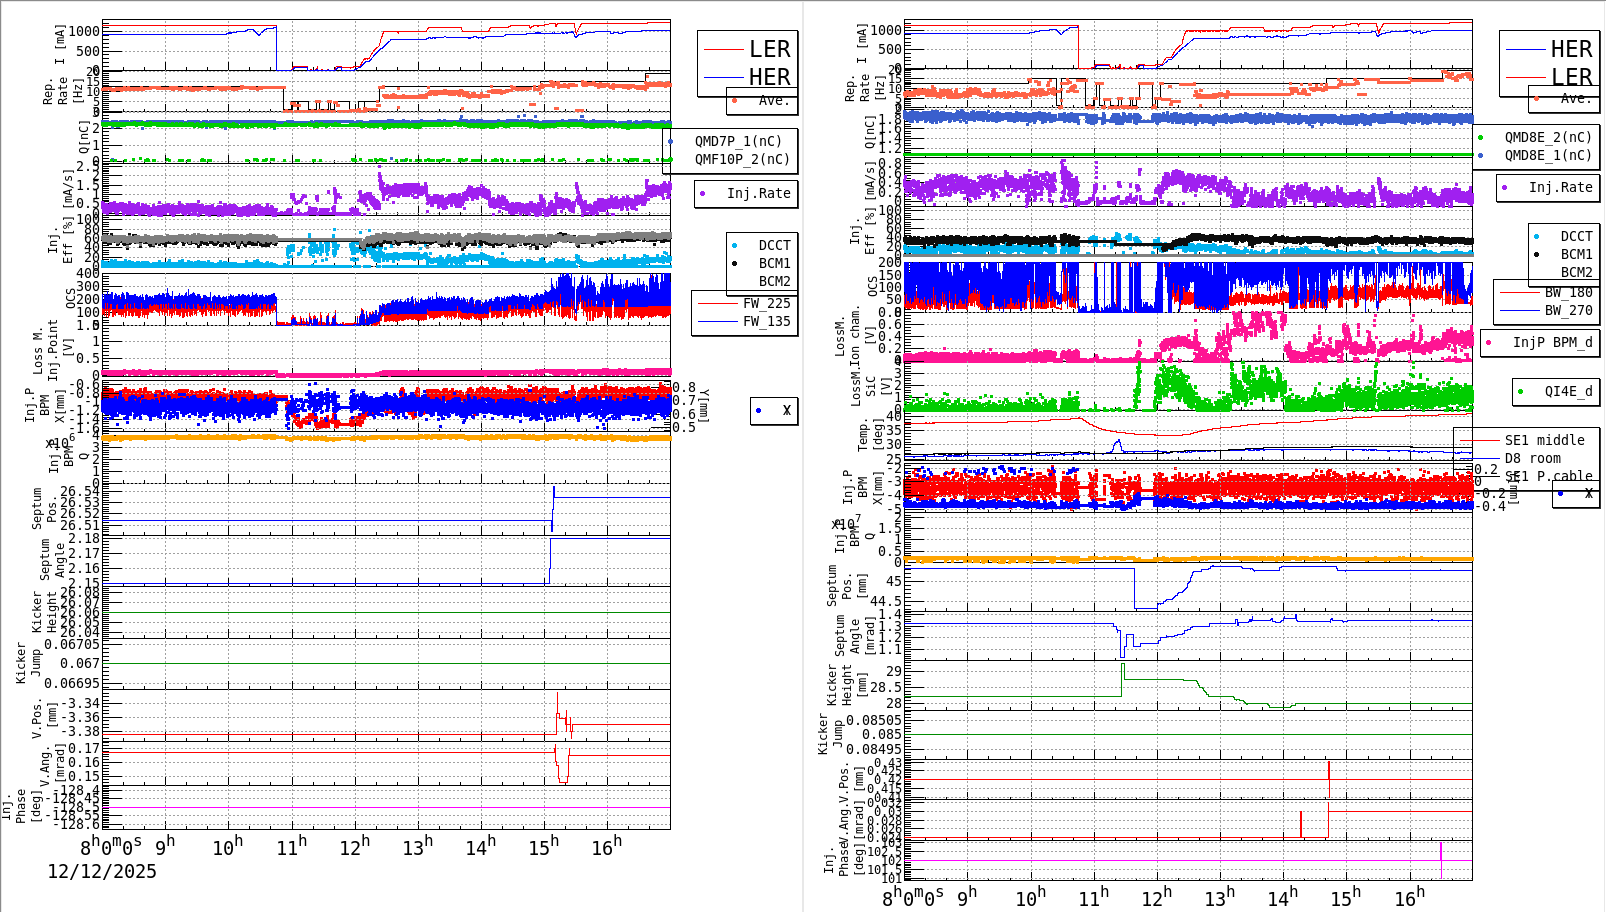Click the green QI4E_d legend marker

pos(1520,392)
